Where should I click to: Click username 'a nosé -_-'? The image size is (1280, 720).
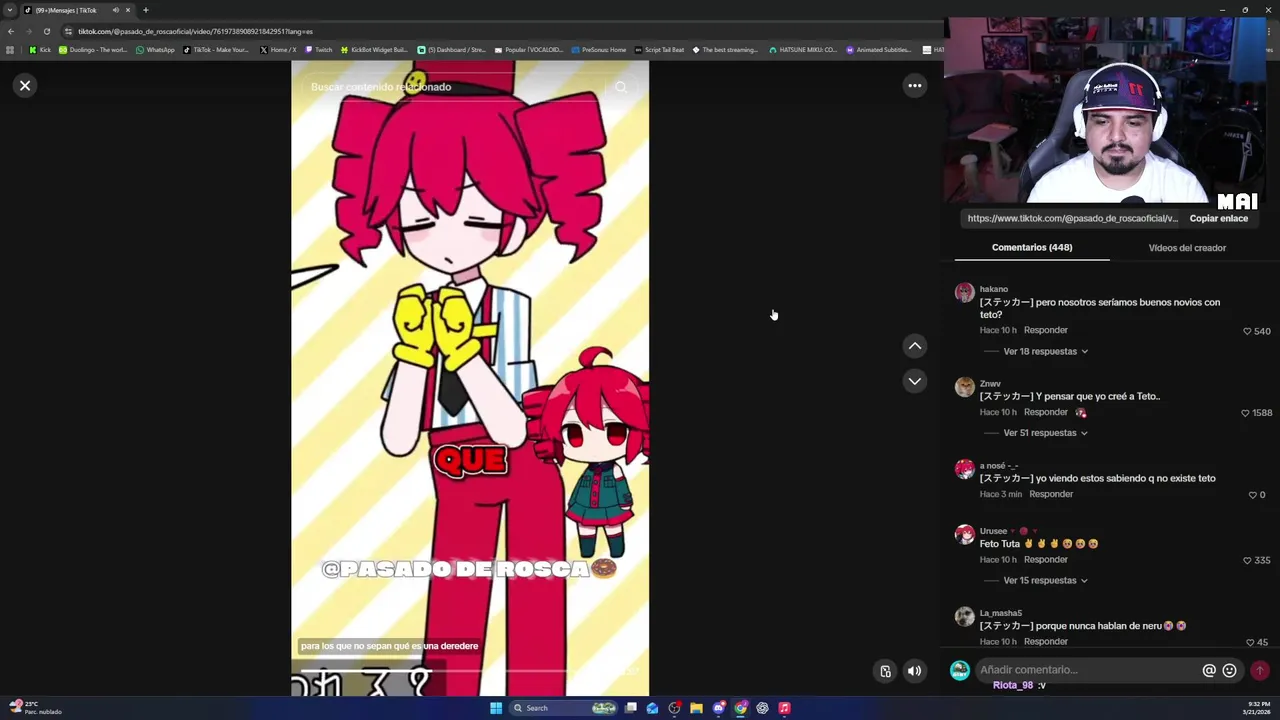[999, 466]
